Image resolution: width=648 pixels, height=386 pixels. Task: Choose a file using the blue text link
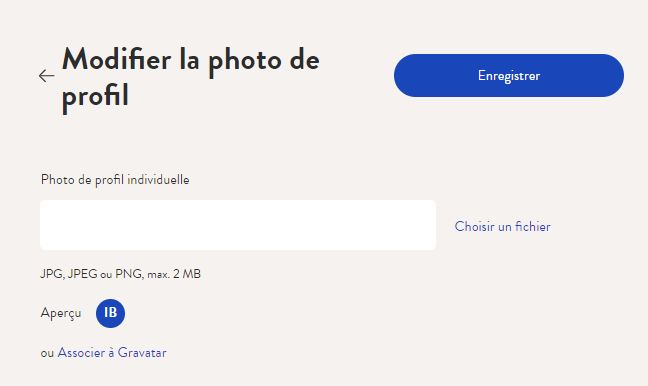click(503, 226)
